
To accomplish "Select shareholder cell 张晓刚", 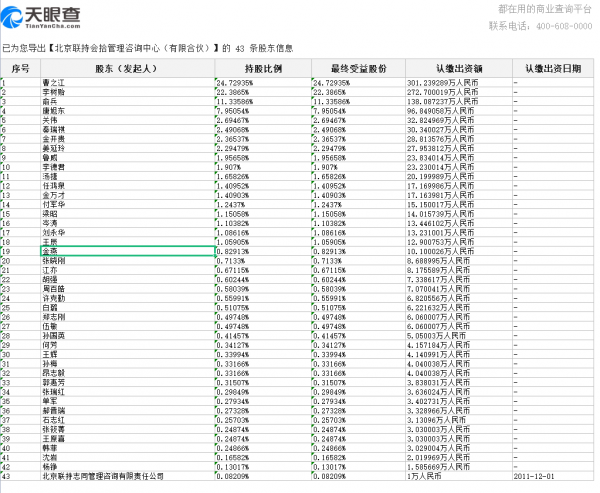I will tap(127, 261).
